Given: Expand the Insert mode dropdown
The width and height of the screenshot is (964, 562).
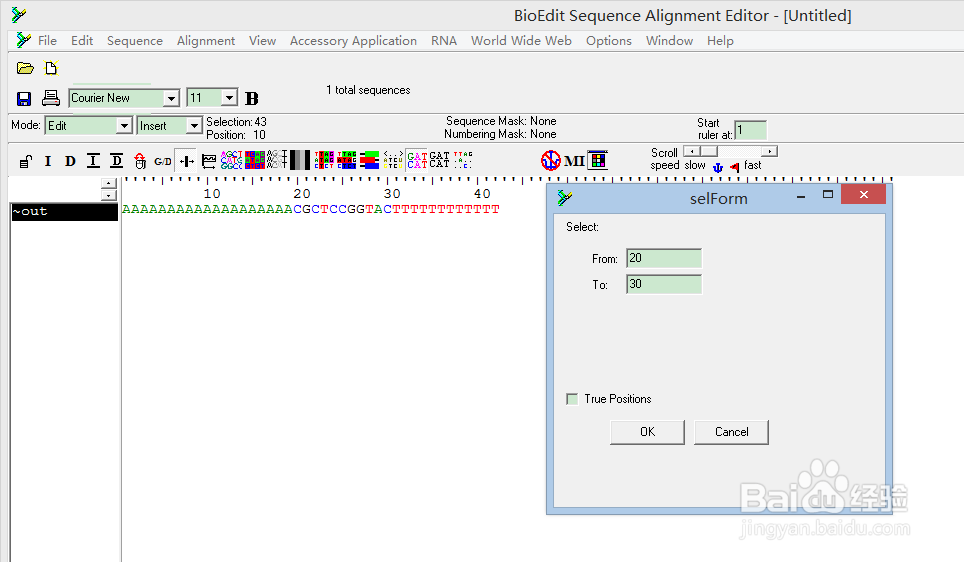Looking at the screenshot, I should tap(194, 125).
